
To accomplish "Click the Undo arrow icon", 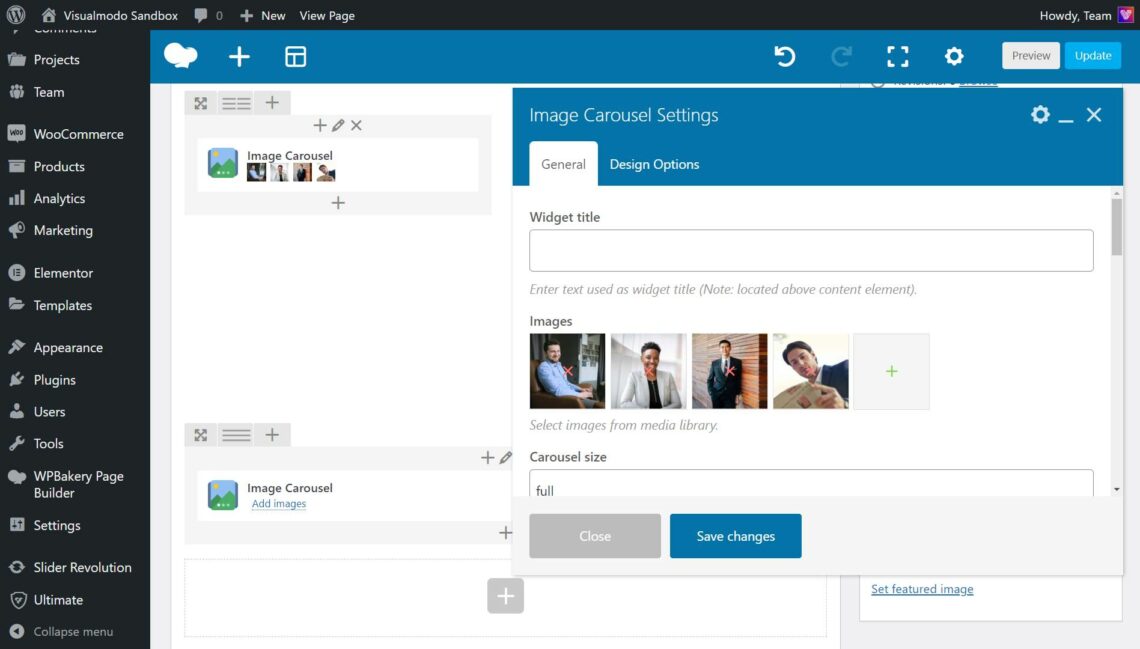I will [785, 57].
